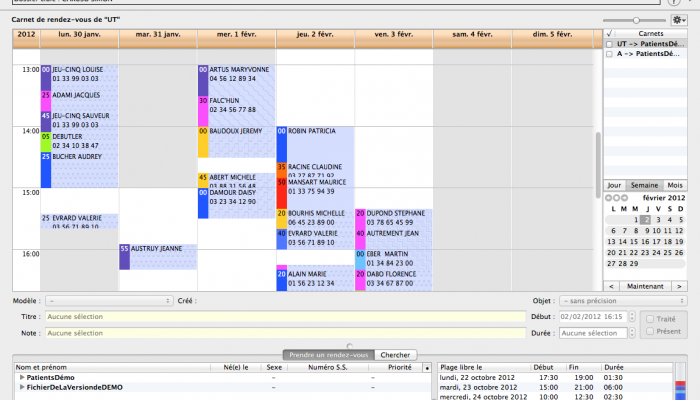Open ADAMI JACQUES appointment
Viewport: 700px width, 400px height.
click(x=79, y=101)
